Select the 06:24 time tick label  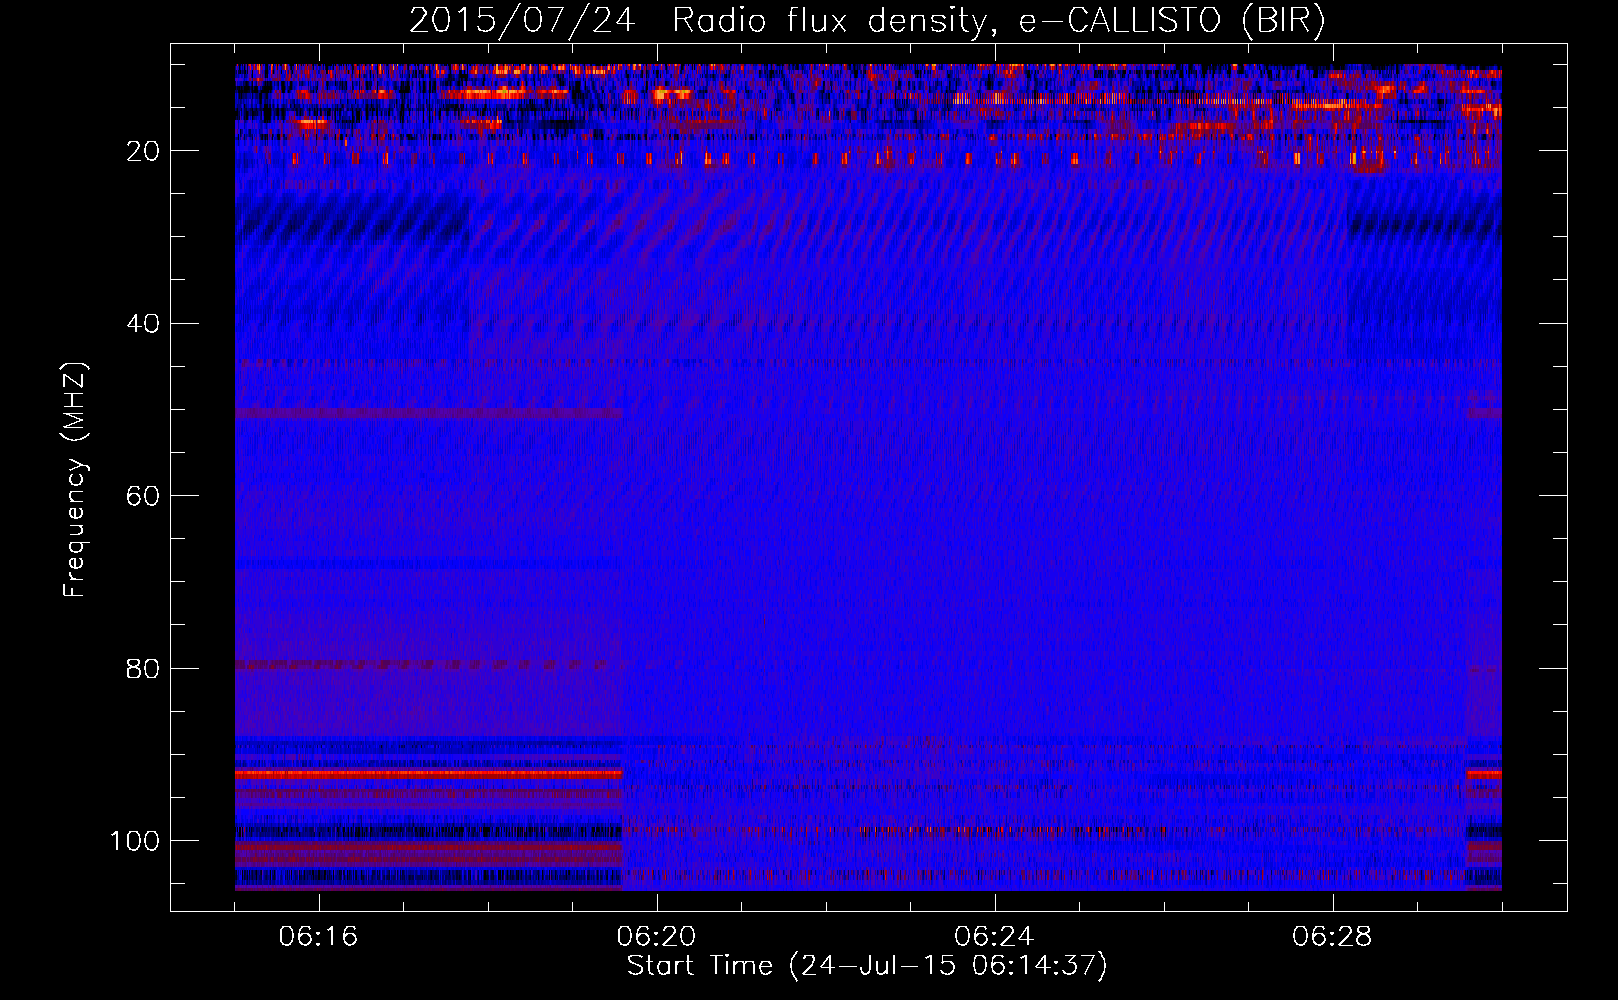[x=994, y=937]
